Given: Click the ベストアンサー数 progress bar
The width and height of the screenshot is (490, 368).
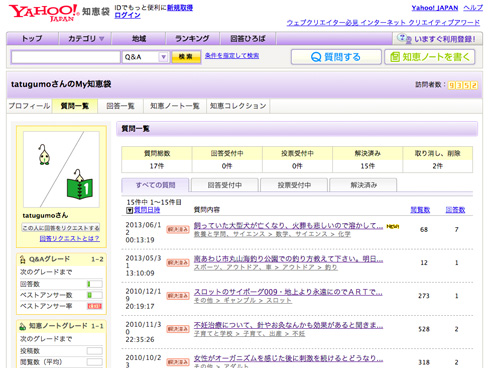Looking at the screenshot, I should [95, 295].
